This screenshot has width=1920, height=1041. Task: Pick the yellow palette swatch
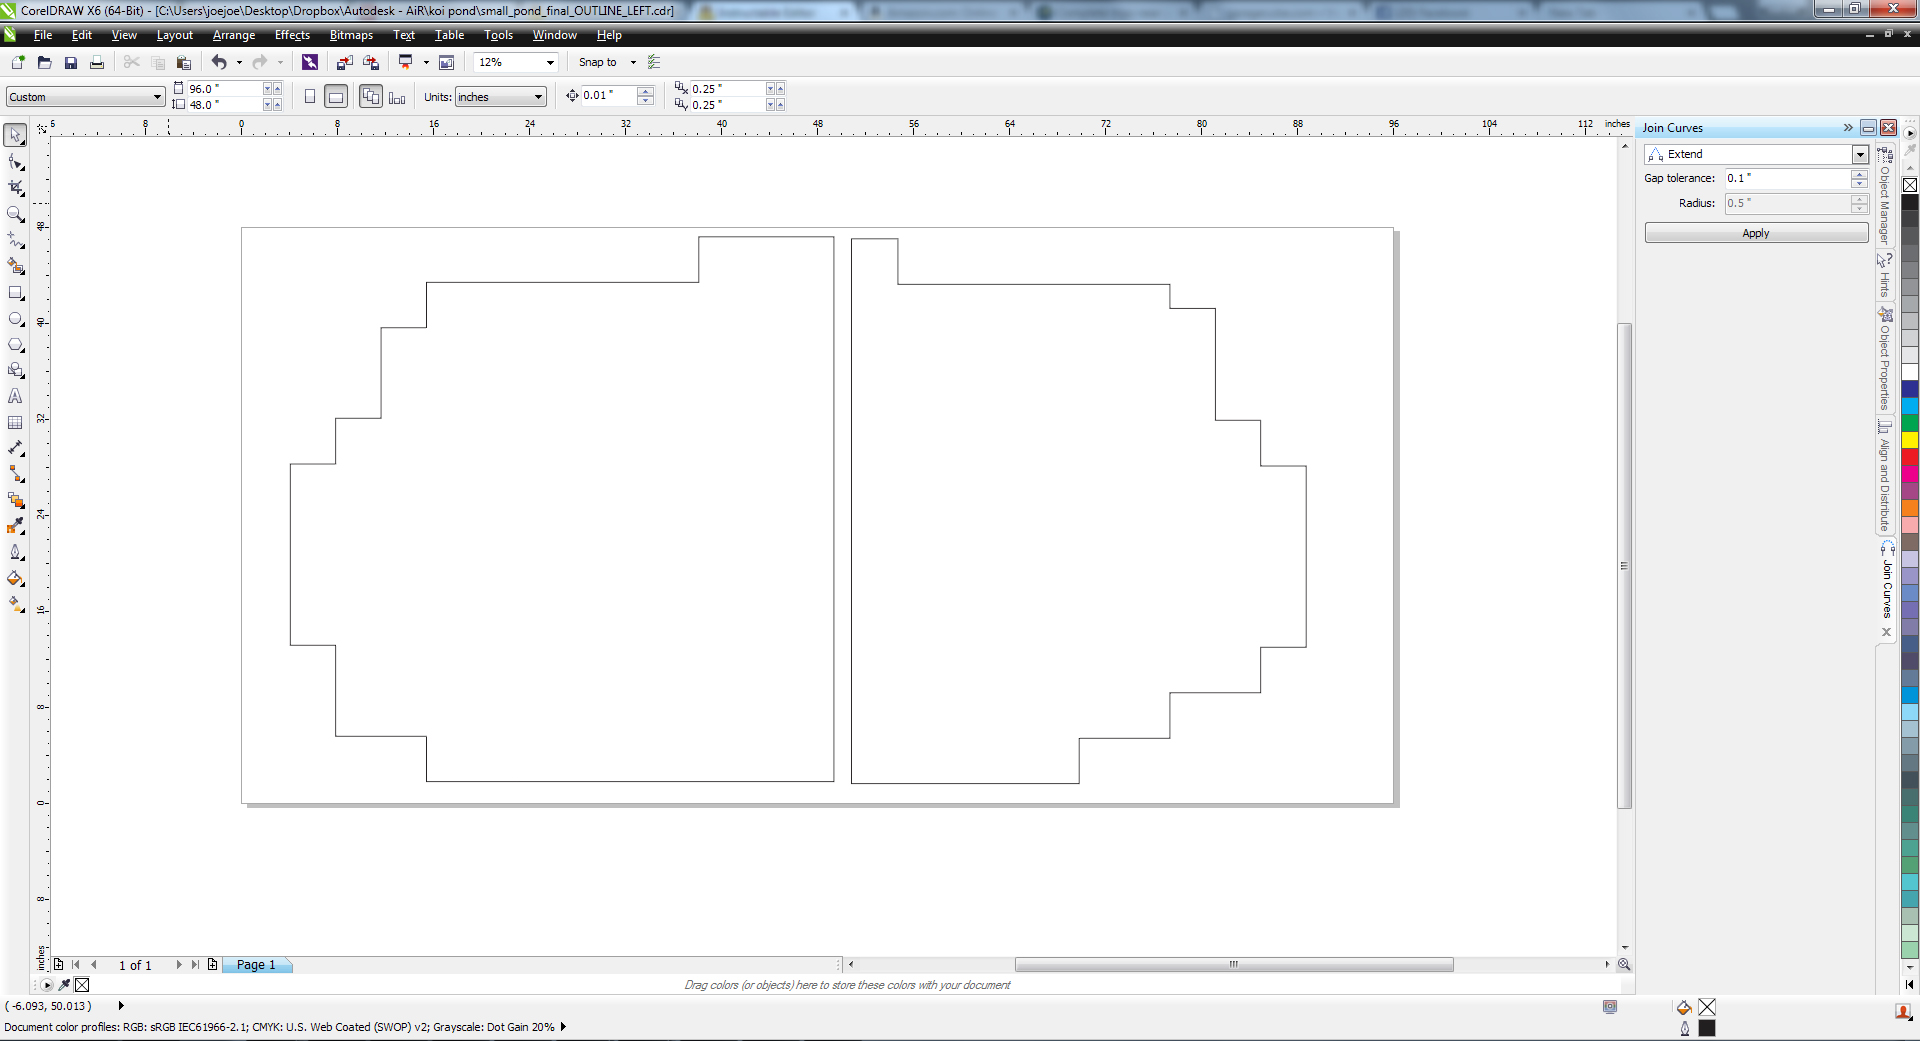[x=1910, y=440]
